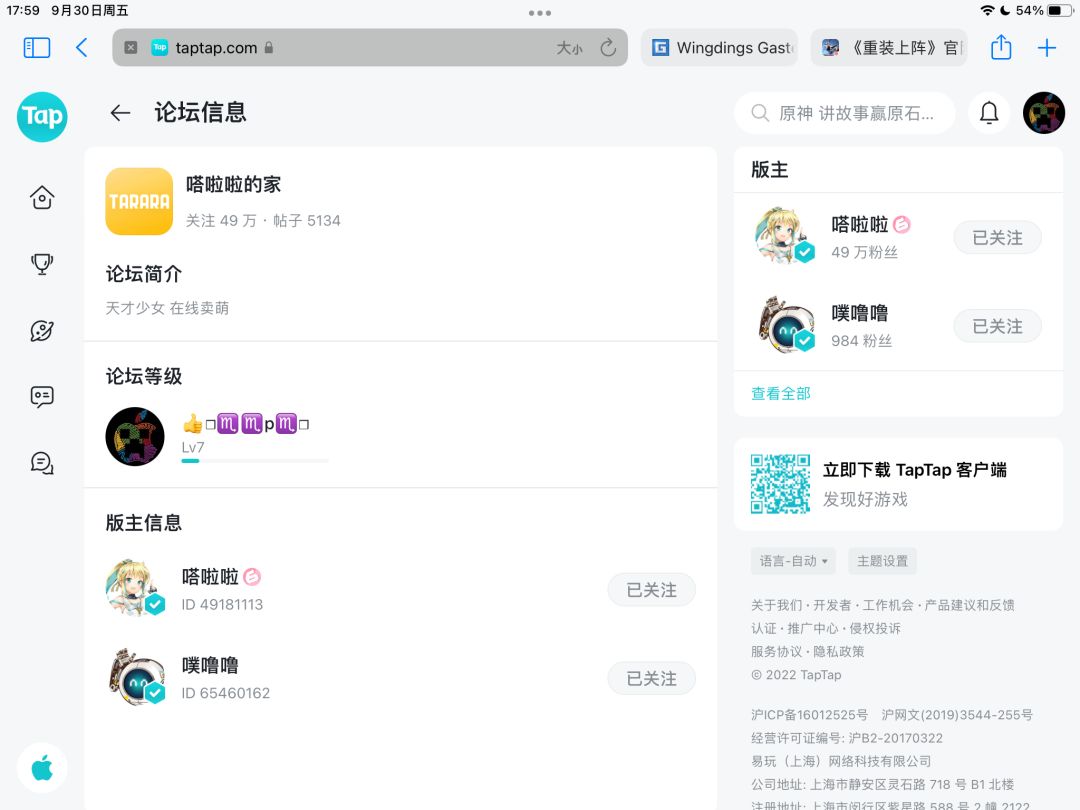Open the Safari share sheet icon

coord(1001,48)
